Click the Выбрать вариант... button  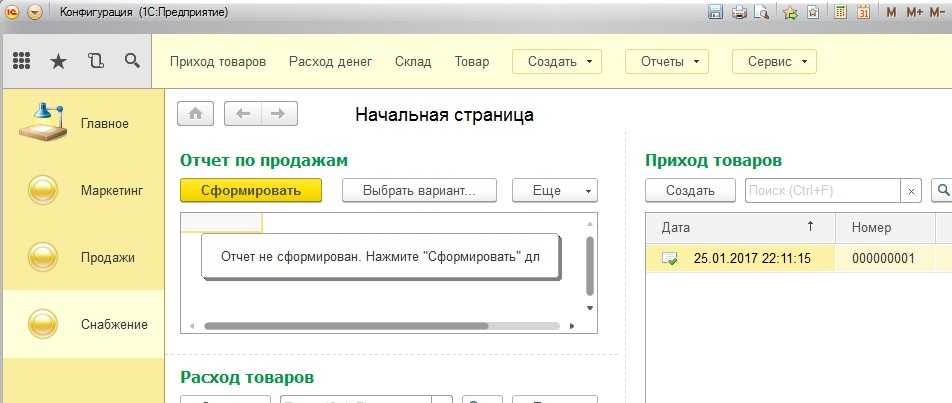pos(417,190)
